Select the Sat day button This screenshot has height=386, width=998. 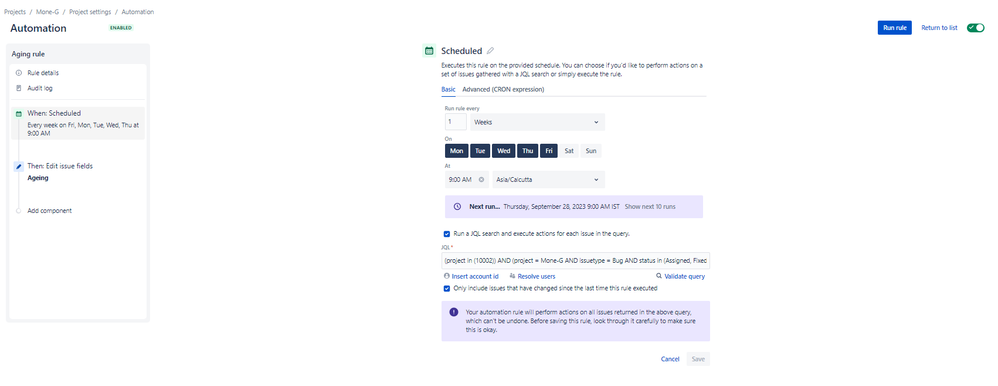[569, 151]
